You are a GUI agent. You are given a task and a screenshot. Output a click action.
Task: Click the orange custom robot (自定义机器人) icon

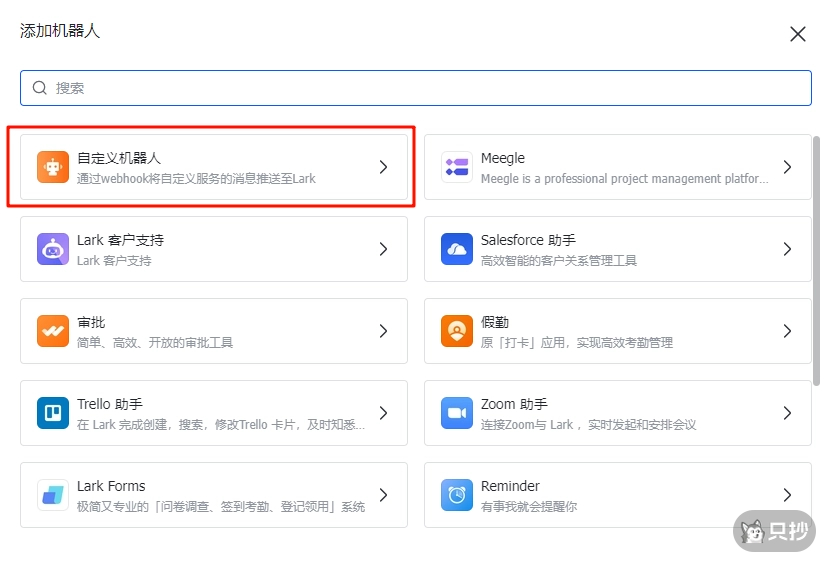pyautogui.click(x=53, y=167)
